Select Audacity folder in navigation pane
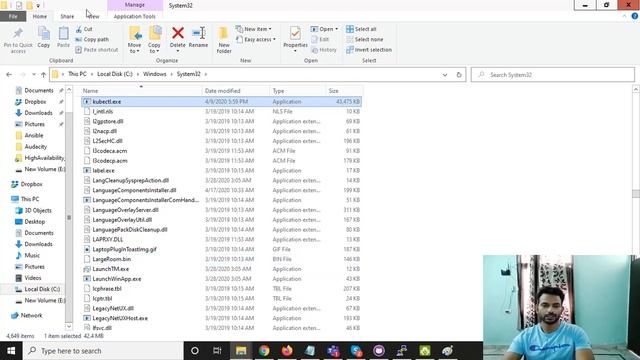This screenshot has width=640, height=360. pyautogui.click(x=36, y=147)
